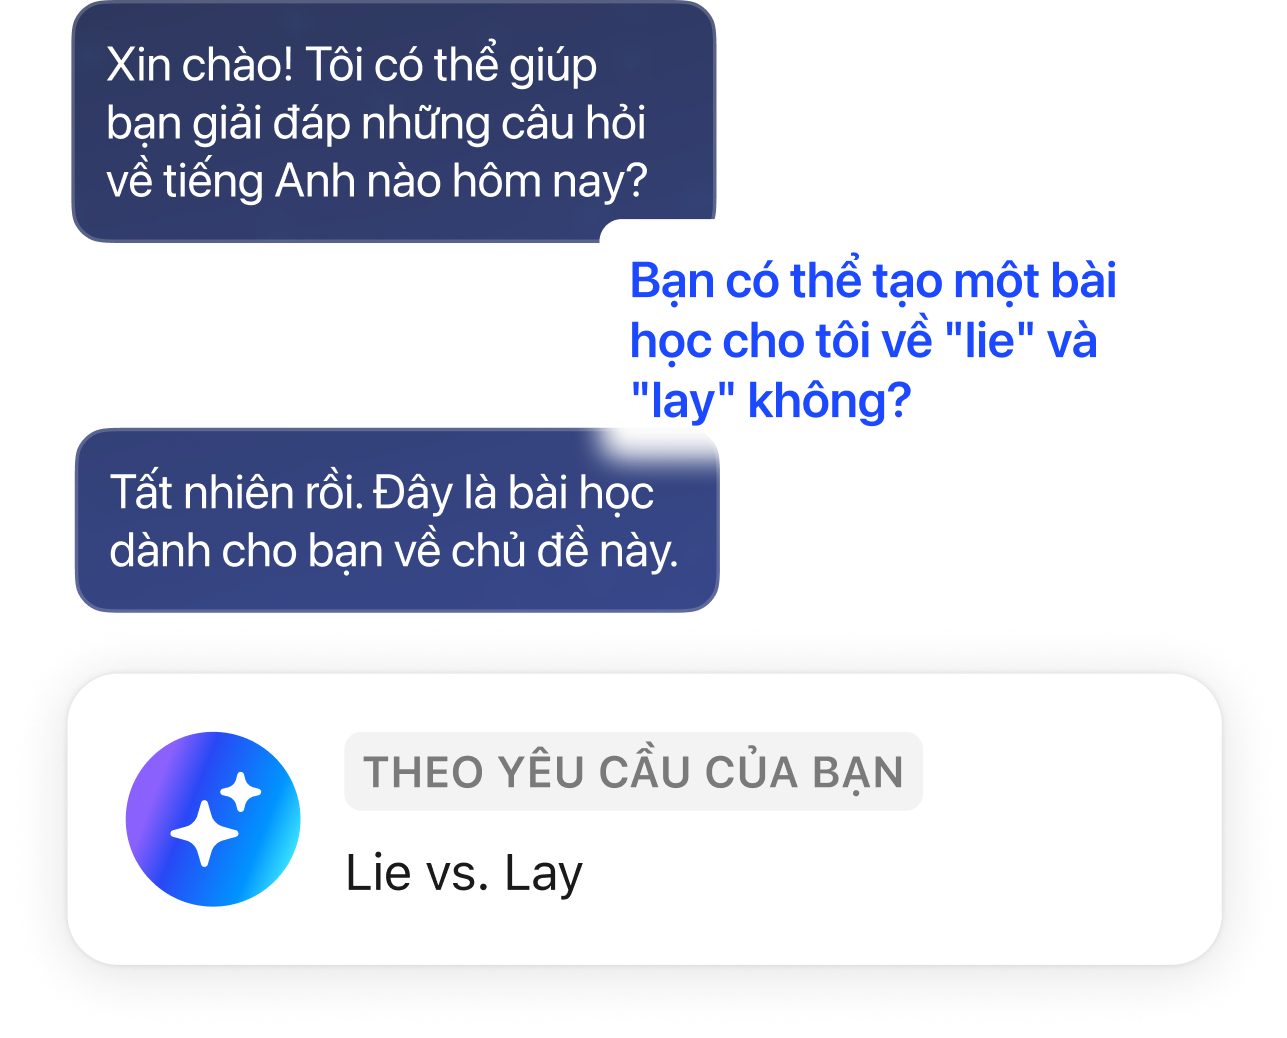The width and height of the screenshot is (1287, 1038).
Task: Click "Tôi có thể giúp" in the top bubble
Action: click(450, 65)
